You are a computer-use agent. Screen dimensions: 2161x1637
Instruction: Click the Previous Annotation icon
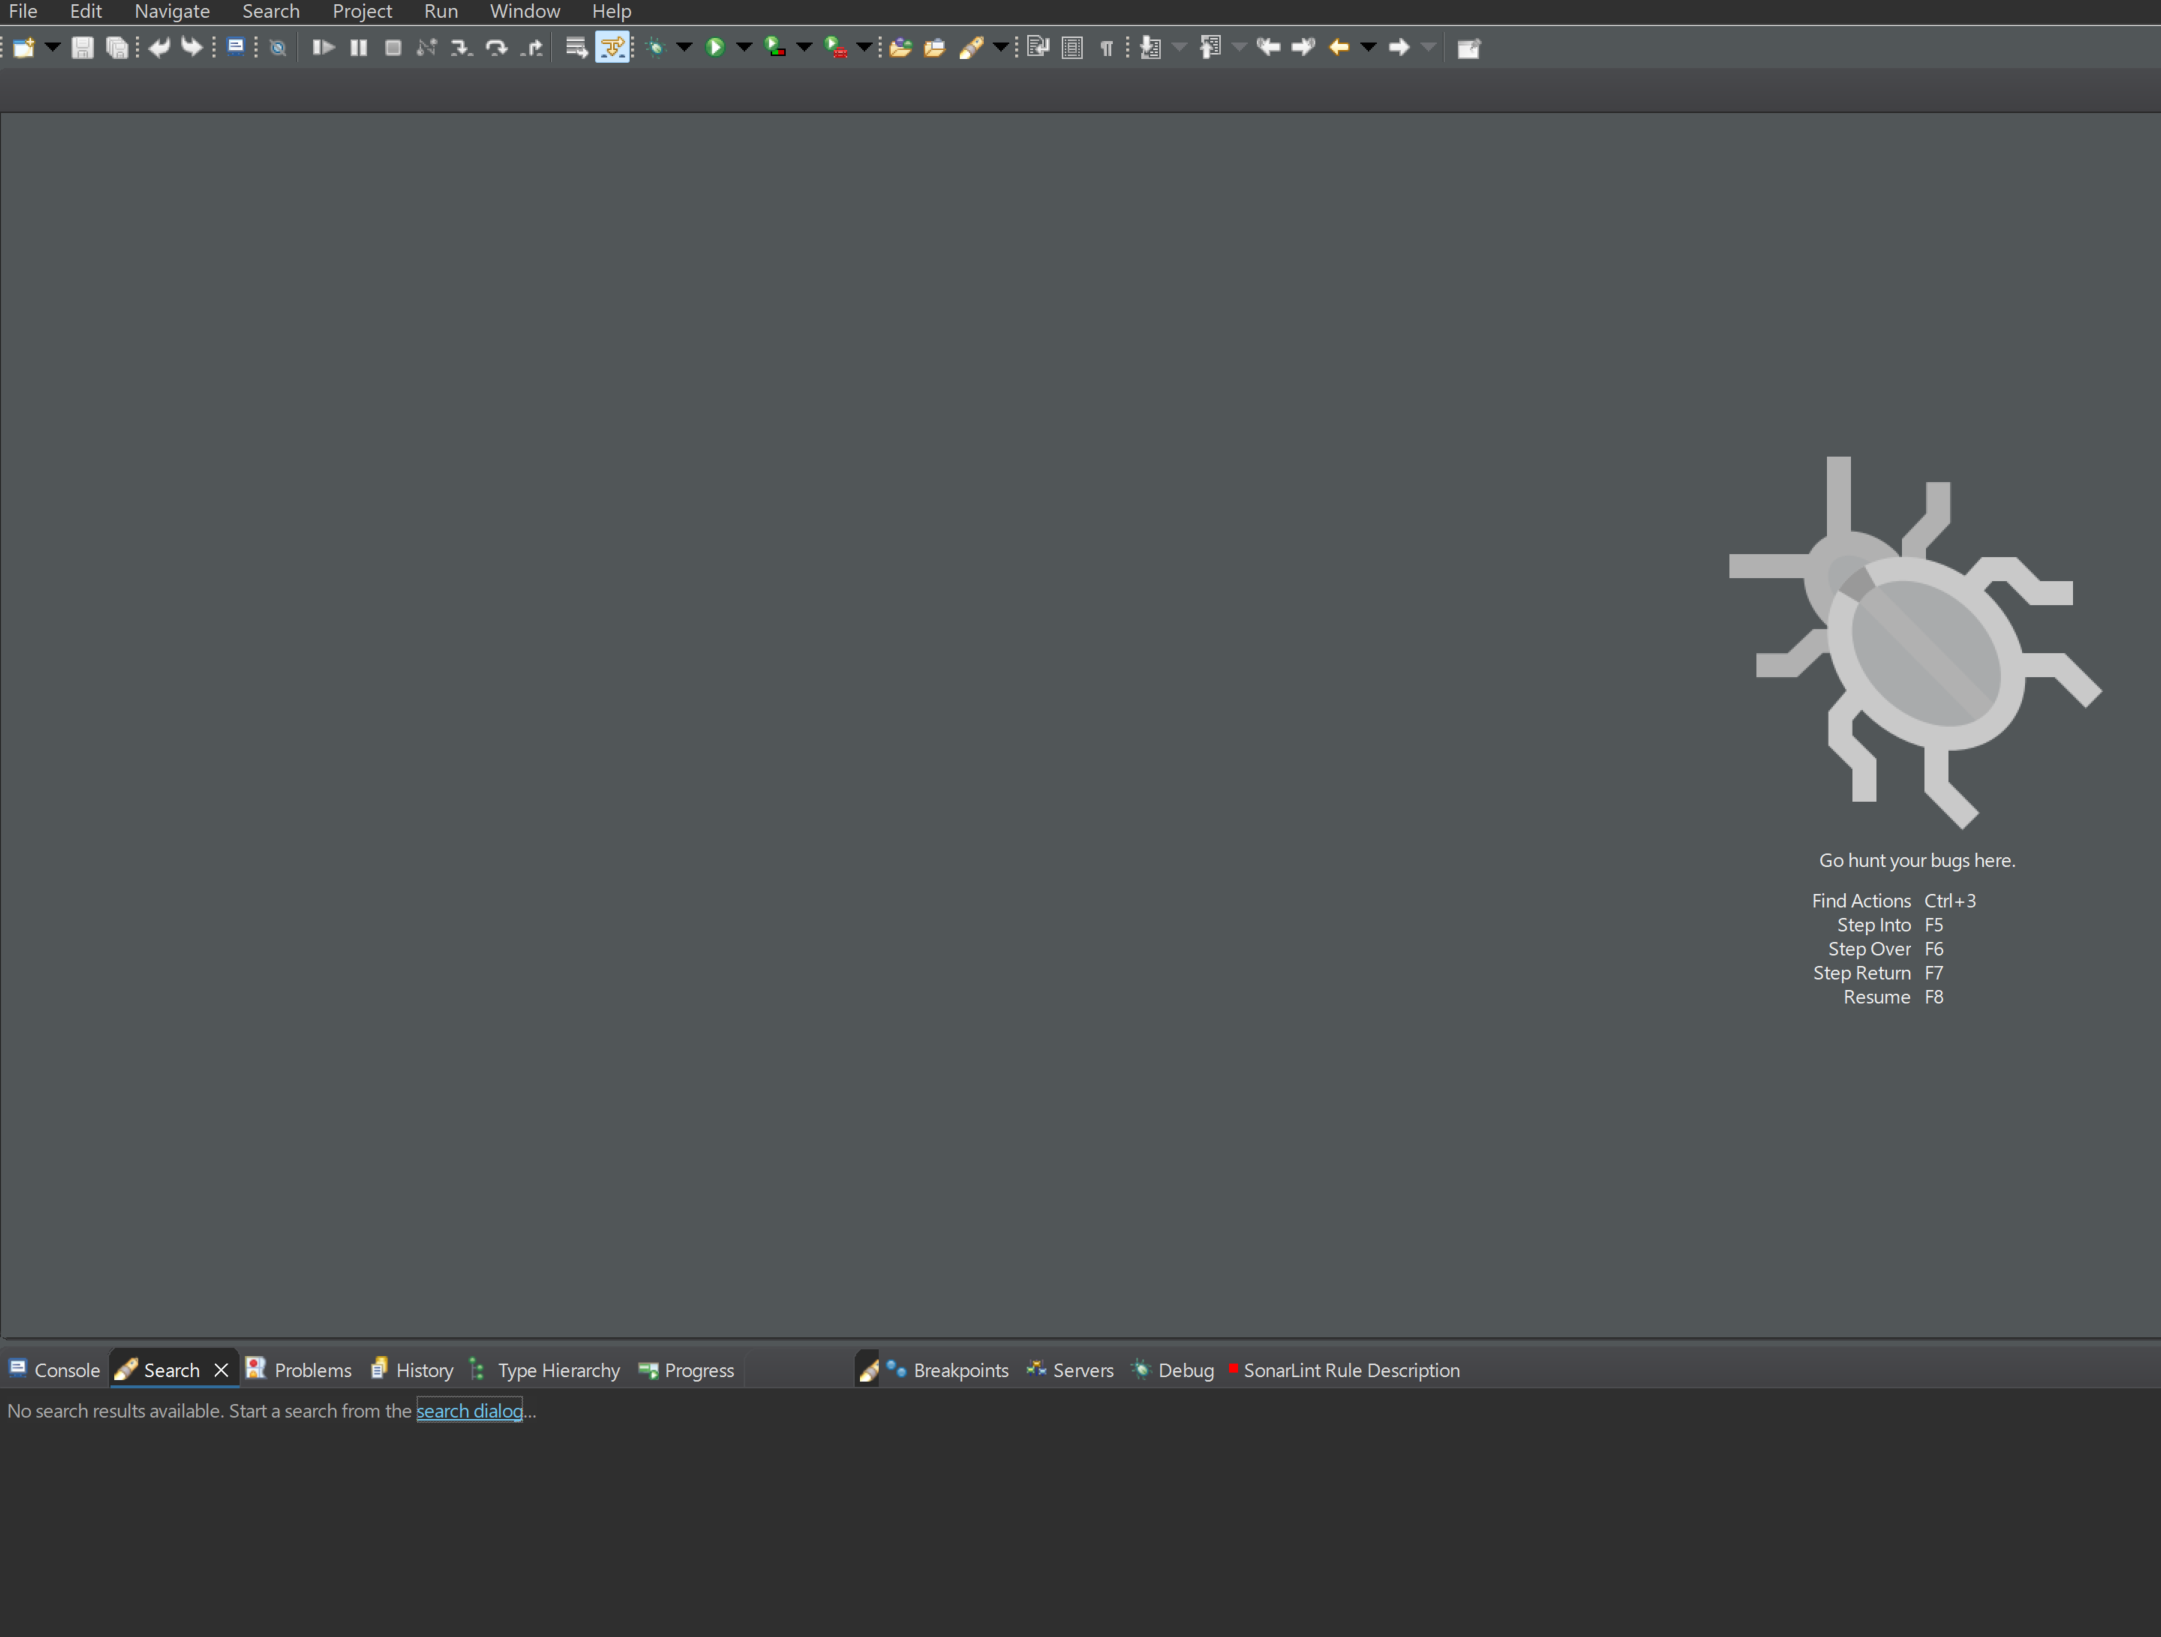pyautogui.click(x=1210, y=47)
